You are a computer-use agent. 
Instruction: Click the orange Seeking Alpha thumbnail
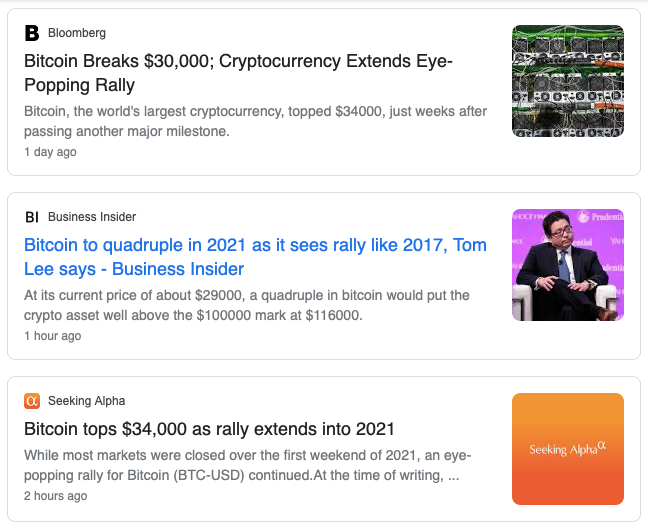coord(568,449)
